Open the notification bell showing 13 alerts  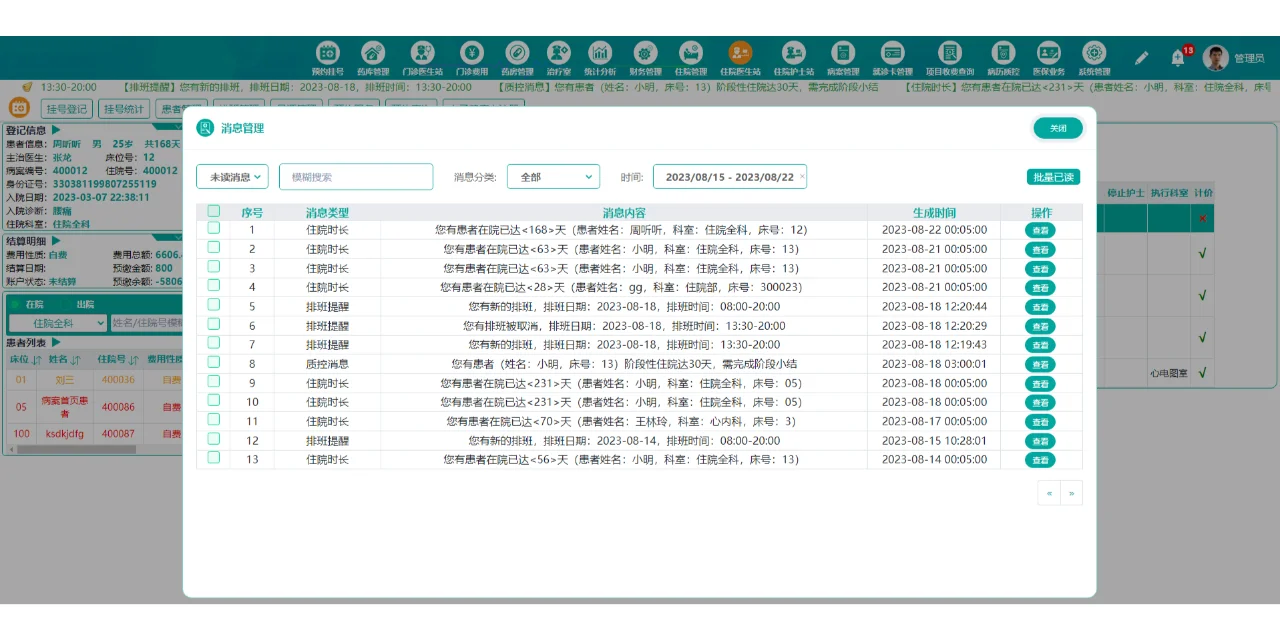click(x=1177, y=57)
